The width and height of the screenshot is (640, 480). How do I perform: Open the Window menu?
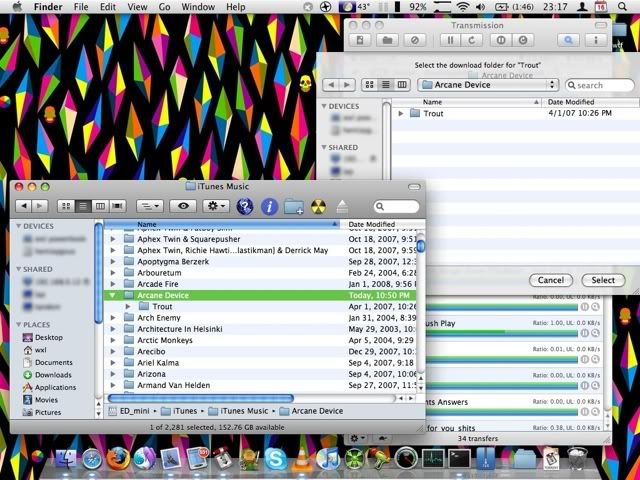pos(198,7)
